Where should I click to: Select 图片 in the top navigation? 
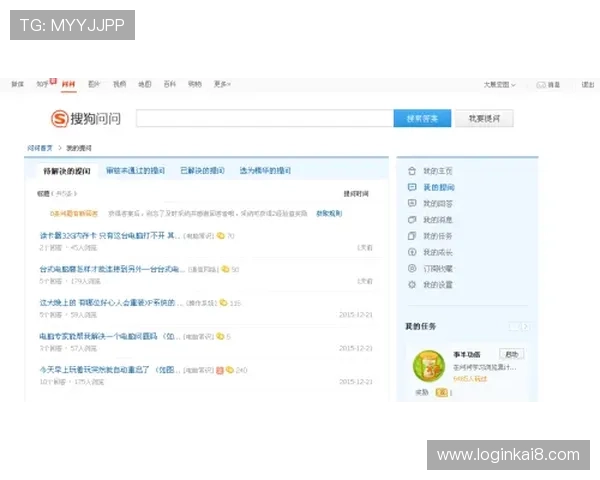(94, 84)
